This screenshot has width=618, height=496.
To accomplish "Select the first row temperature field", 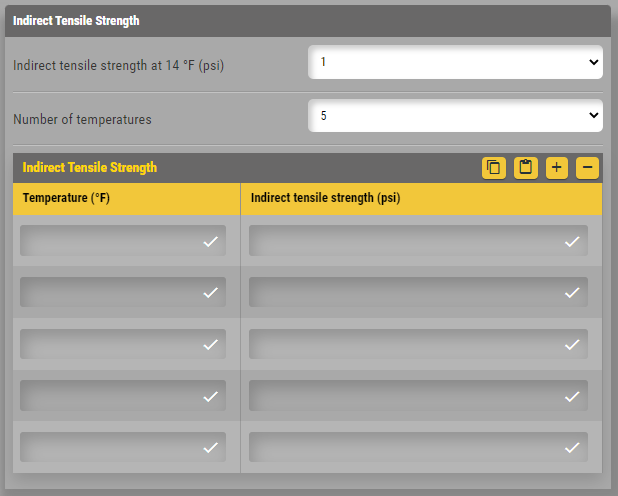I will 110,241.
